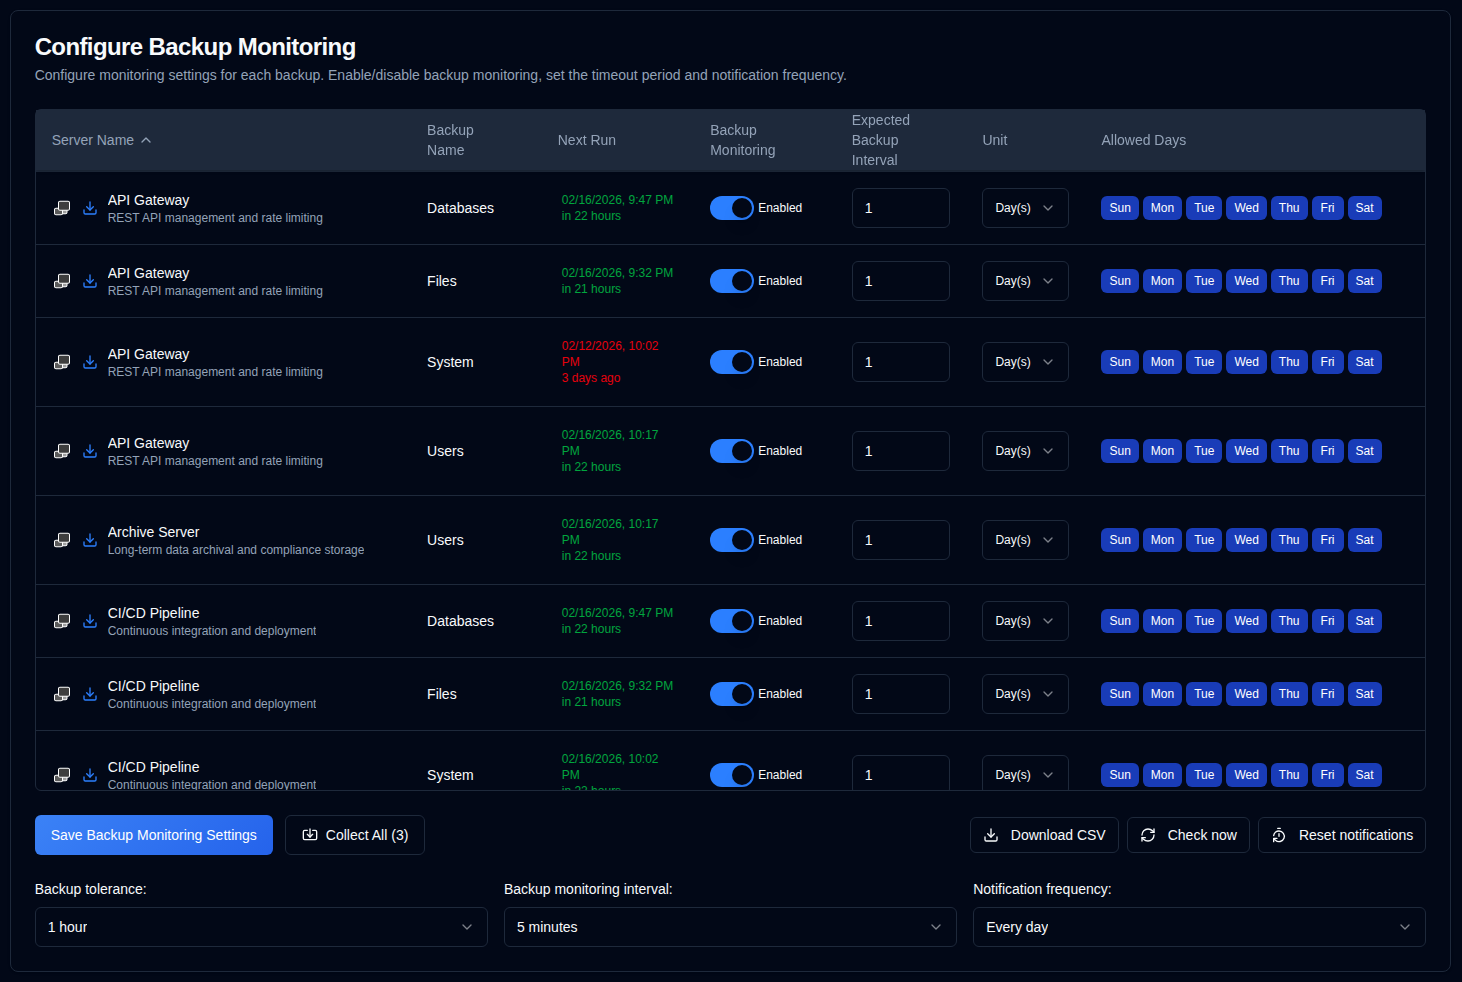This screenshot has height=982, width=1462.
Task: Open the Notification frequency dropdown
Action: 1198,927
